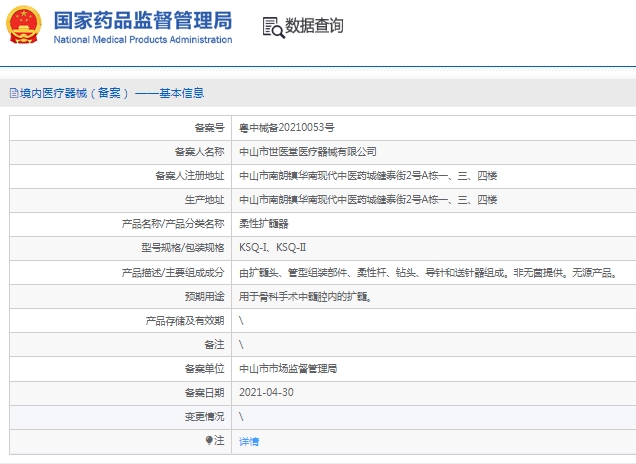Click the 预期用途 label cell

pos(120,296)
